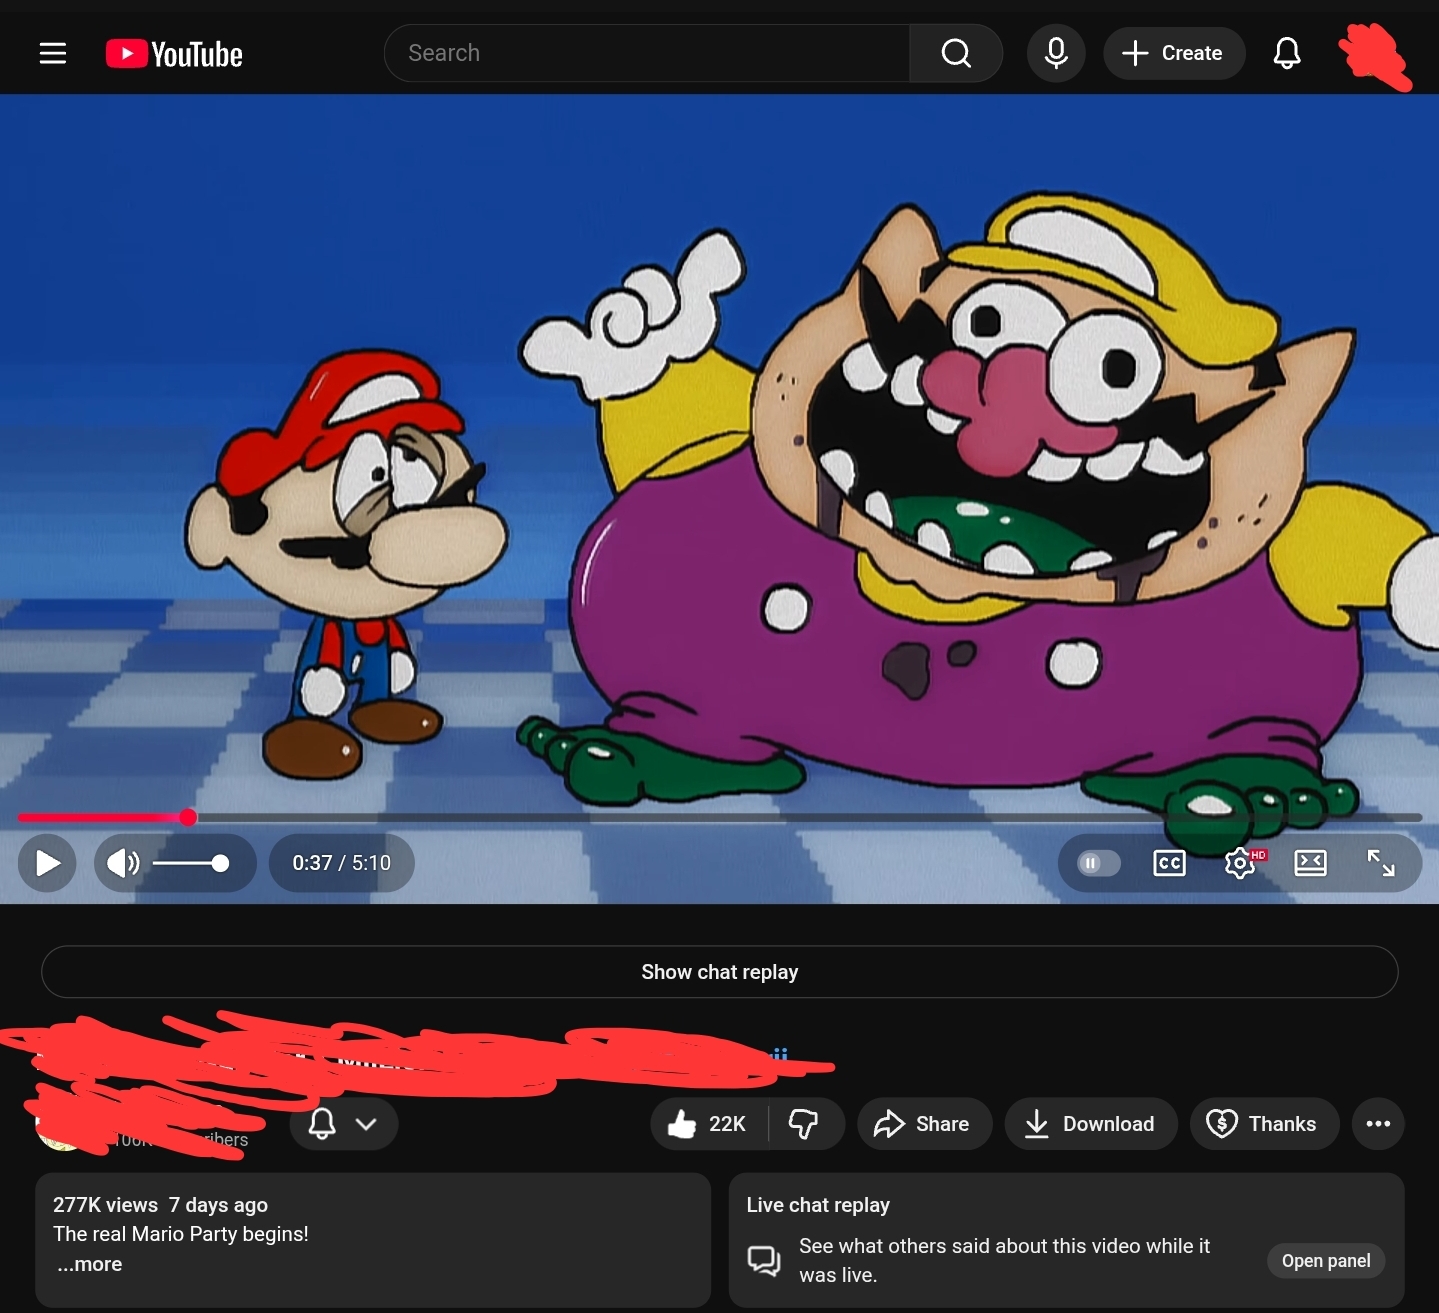The height and width of the screenshot is (1313, 1439).
Task: Open the subscription notification bell dropdown
Action: (x=344, y=1124)
